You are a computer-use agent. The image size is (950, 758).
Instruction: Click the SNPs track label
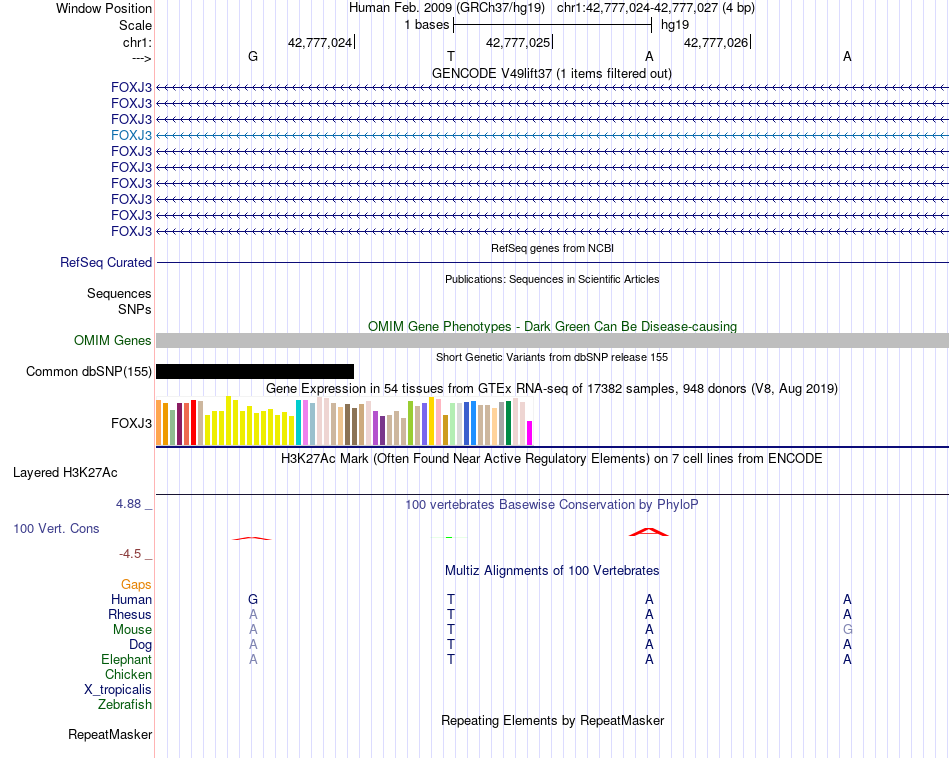[135, 309]
